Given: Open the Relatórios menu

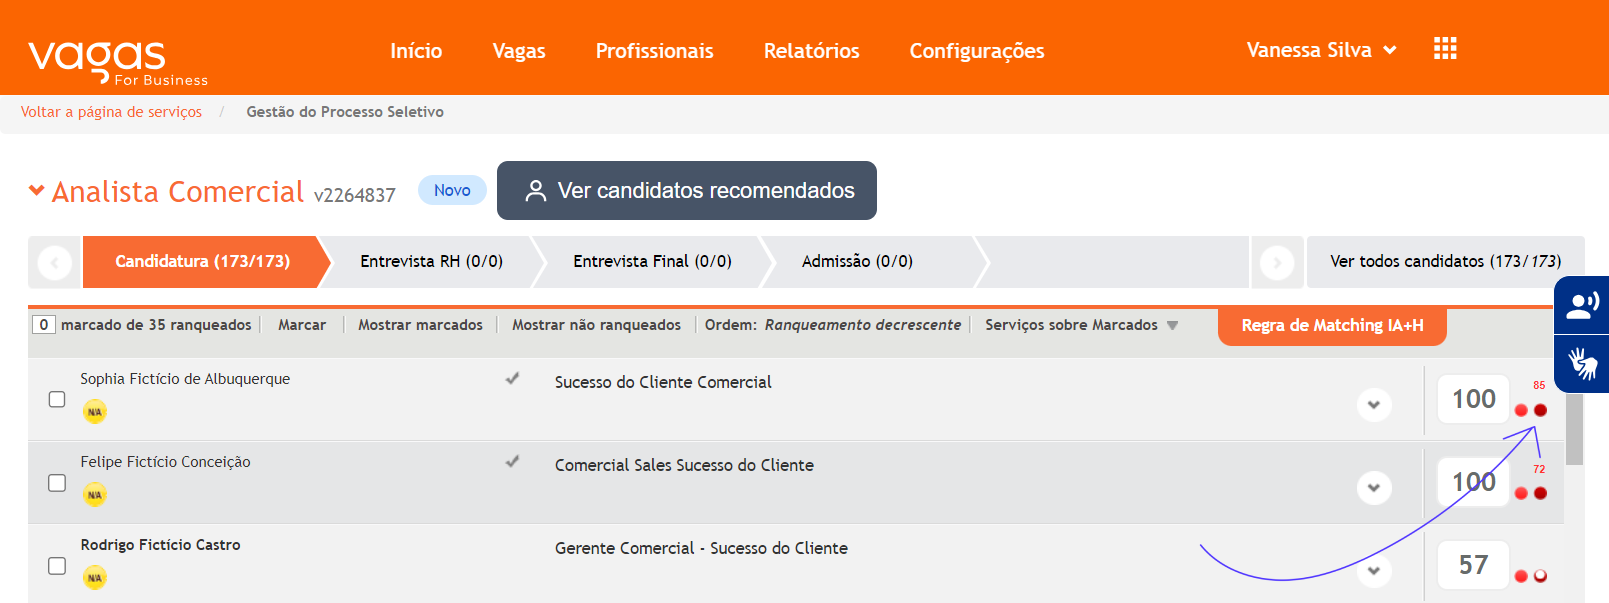Looking at the screenshot, I should pyautogui.click(x=811, y=51).
